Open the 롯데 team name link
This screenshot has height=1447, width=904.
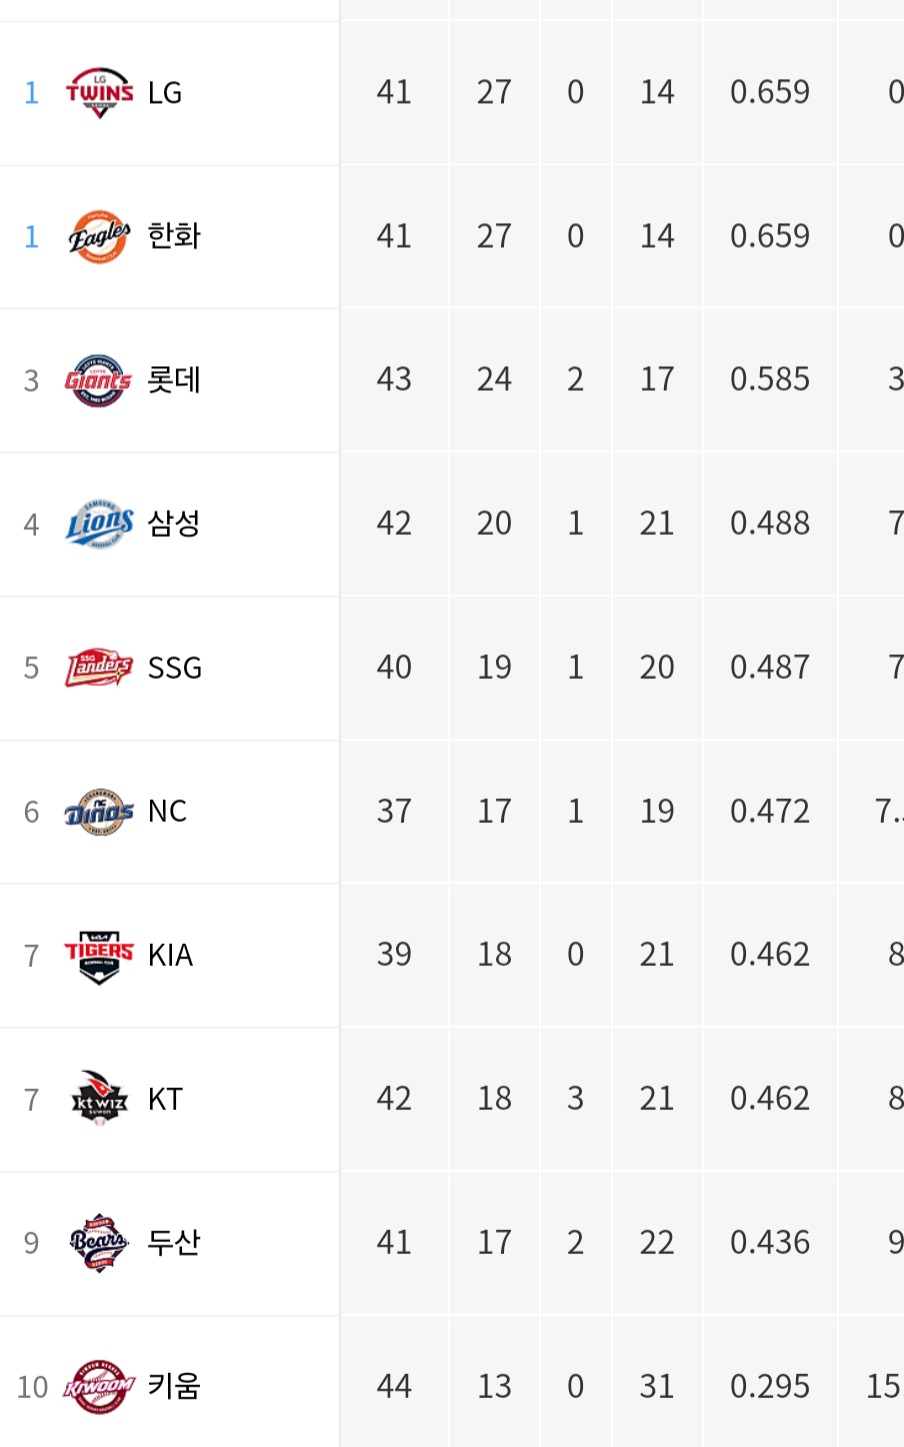coord(174,380)
